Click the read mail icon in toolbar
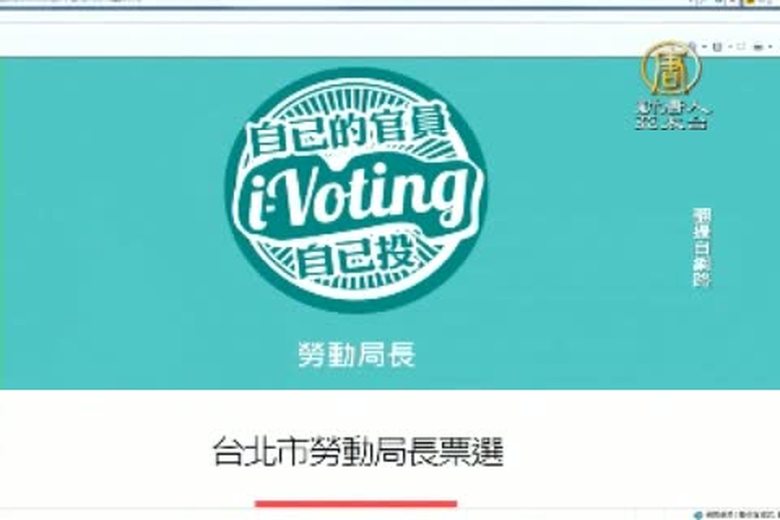This screenshot has width=780, height=520. point(741,47)
